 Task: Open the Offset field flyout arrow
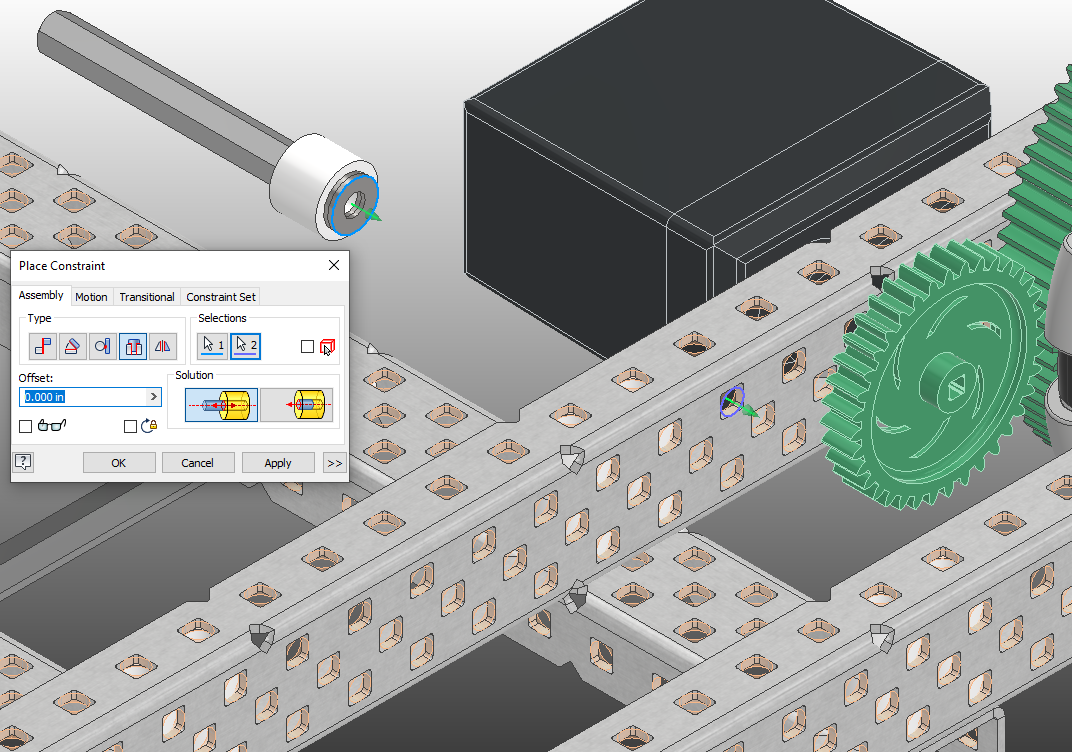coord(154,397)
